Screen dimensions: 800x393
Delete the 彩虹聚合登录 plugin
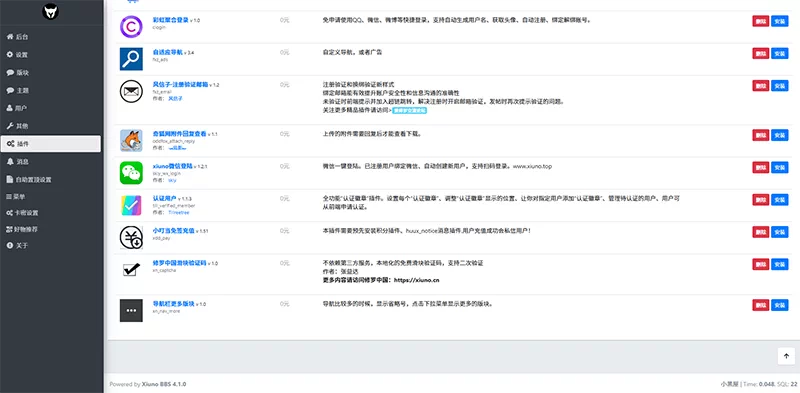(760, 21)
